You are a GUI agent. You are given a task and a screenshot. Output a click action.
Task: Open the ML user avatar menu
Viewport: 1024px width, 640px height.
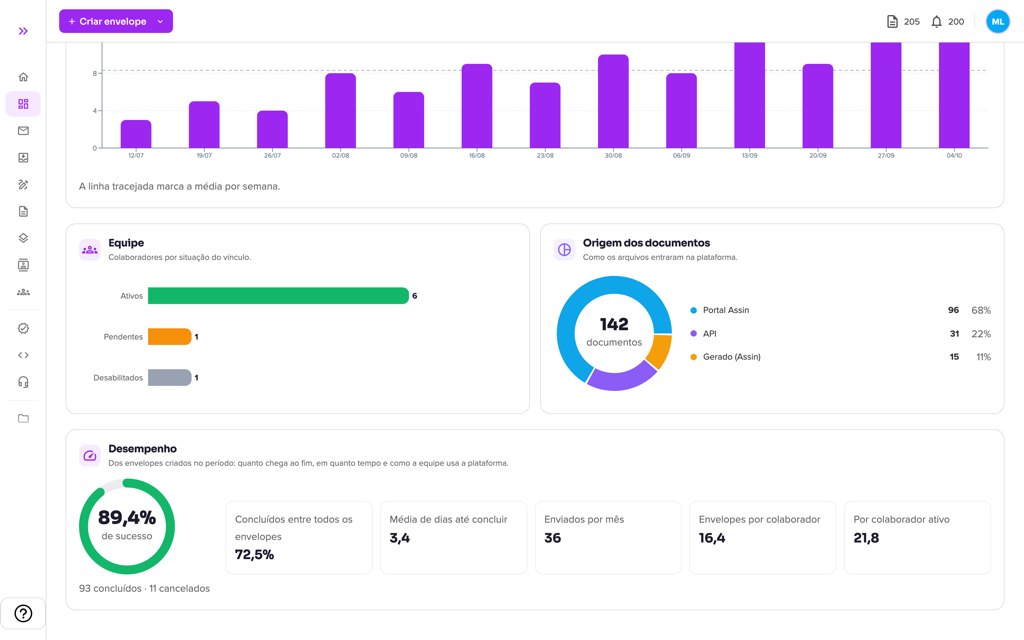[997, 22]
